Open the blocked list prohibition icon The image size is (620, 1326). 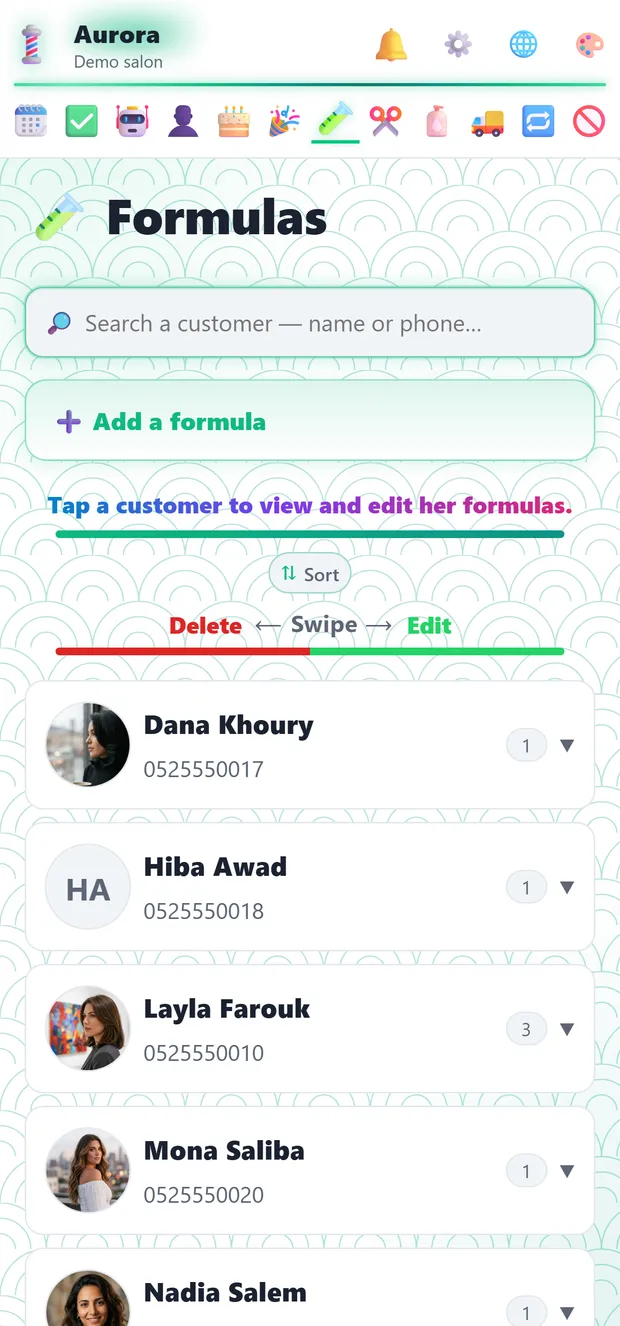589,121
